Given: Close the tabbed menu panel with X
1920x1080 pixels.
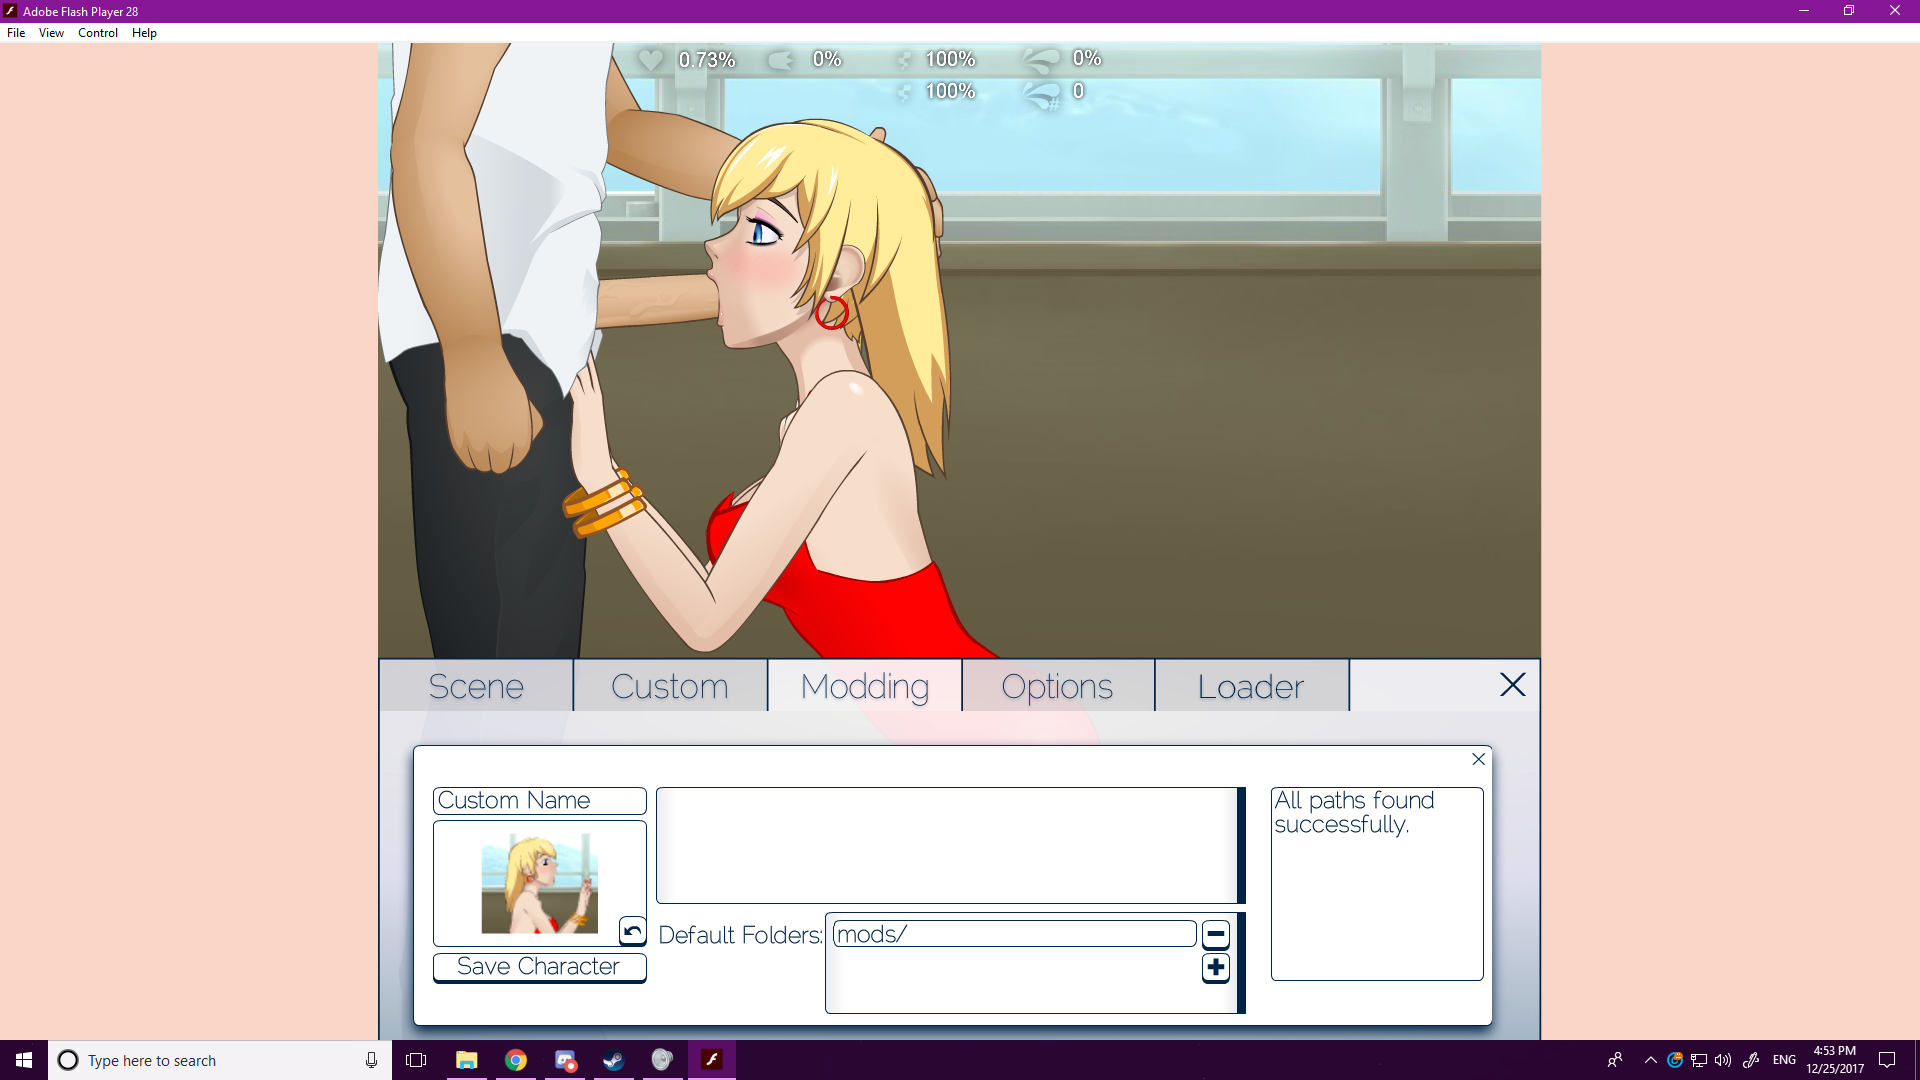Looking at the screenshot, I should point(1512,685).
